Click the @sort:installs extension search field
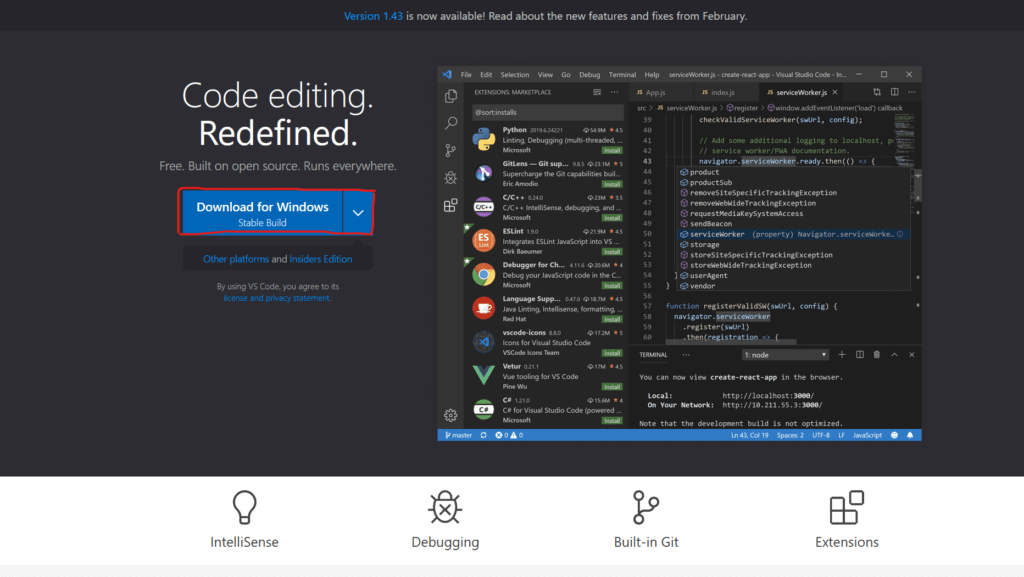This screenshot has width=1024, height=577. coord(545,112)
